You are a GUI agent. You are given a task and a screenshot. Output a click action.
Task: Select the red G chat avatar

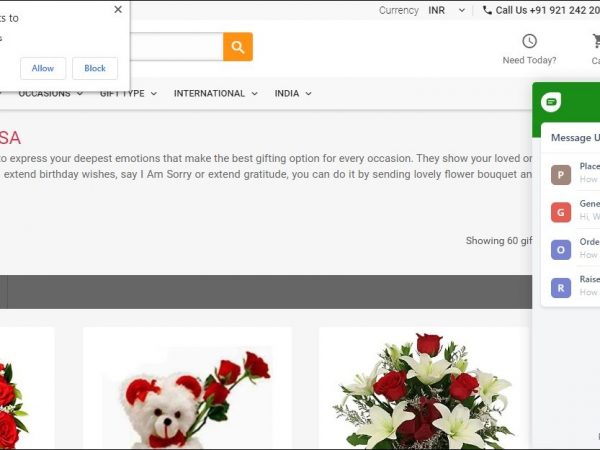[561, 212]
